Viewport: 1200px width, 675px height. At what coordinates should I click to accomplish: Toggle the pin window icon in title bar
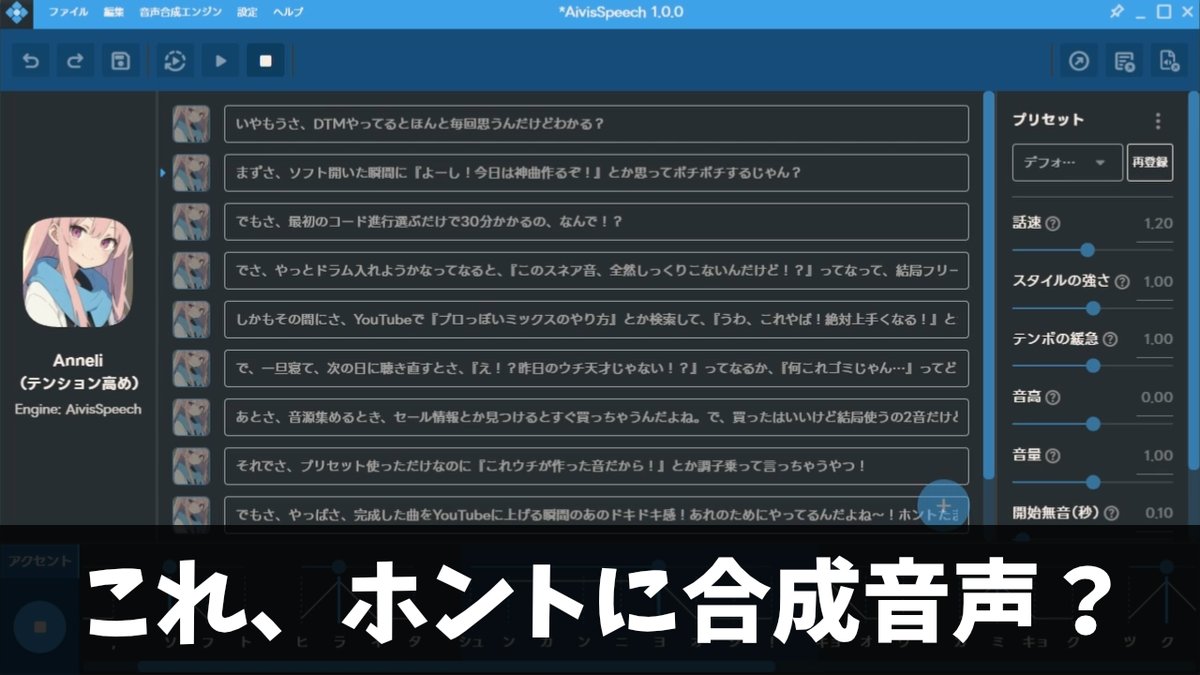tap(1117, 12)
